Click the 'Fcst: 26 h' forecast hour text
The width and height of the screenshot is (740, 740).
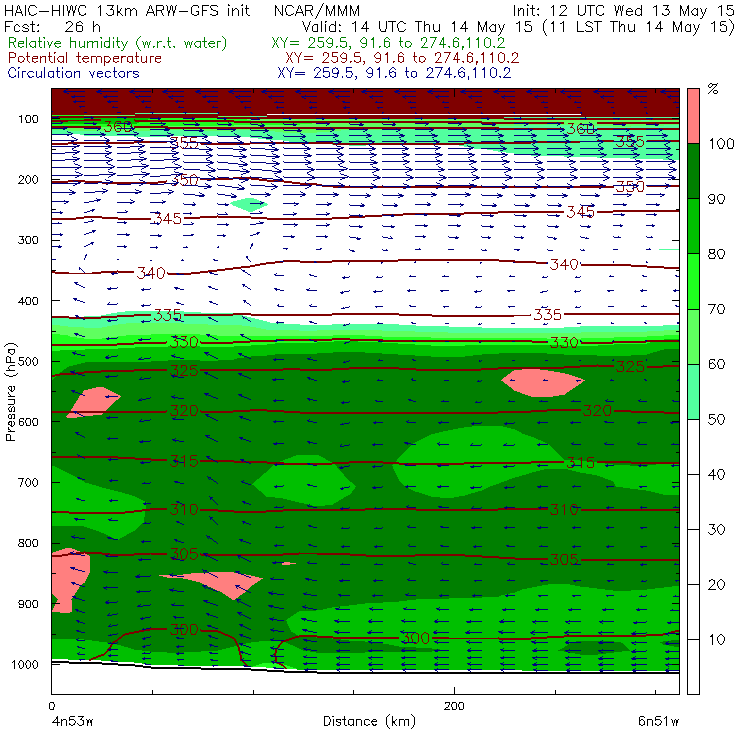(52, 26)
